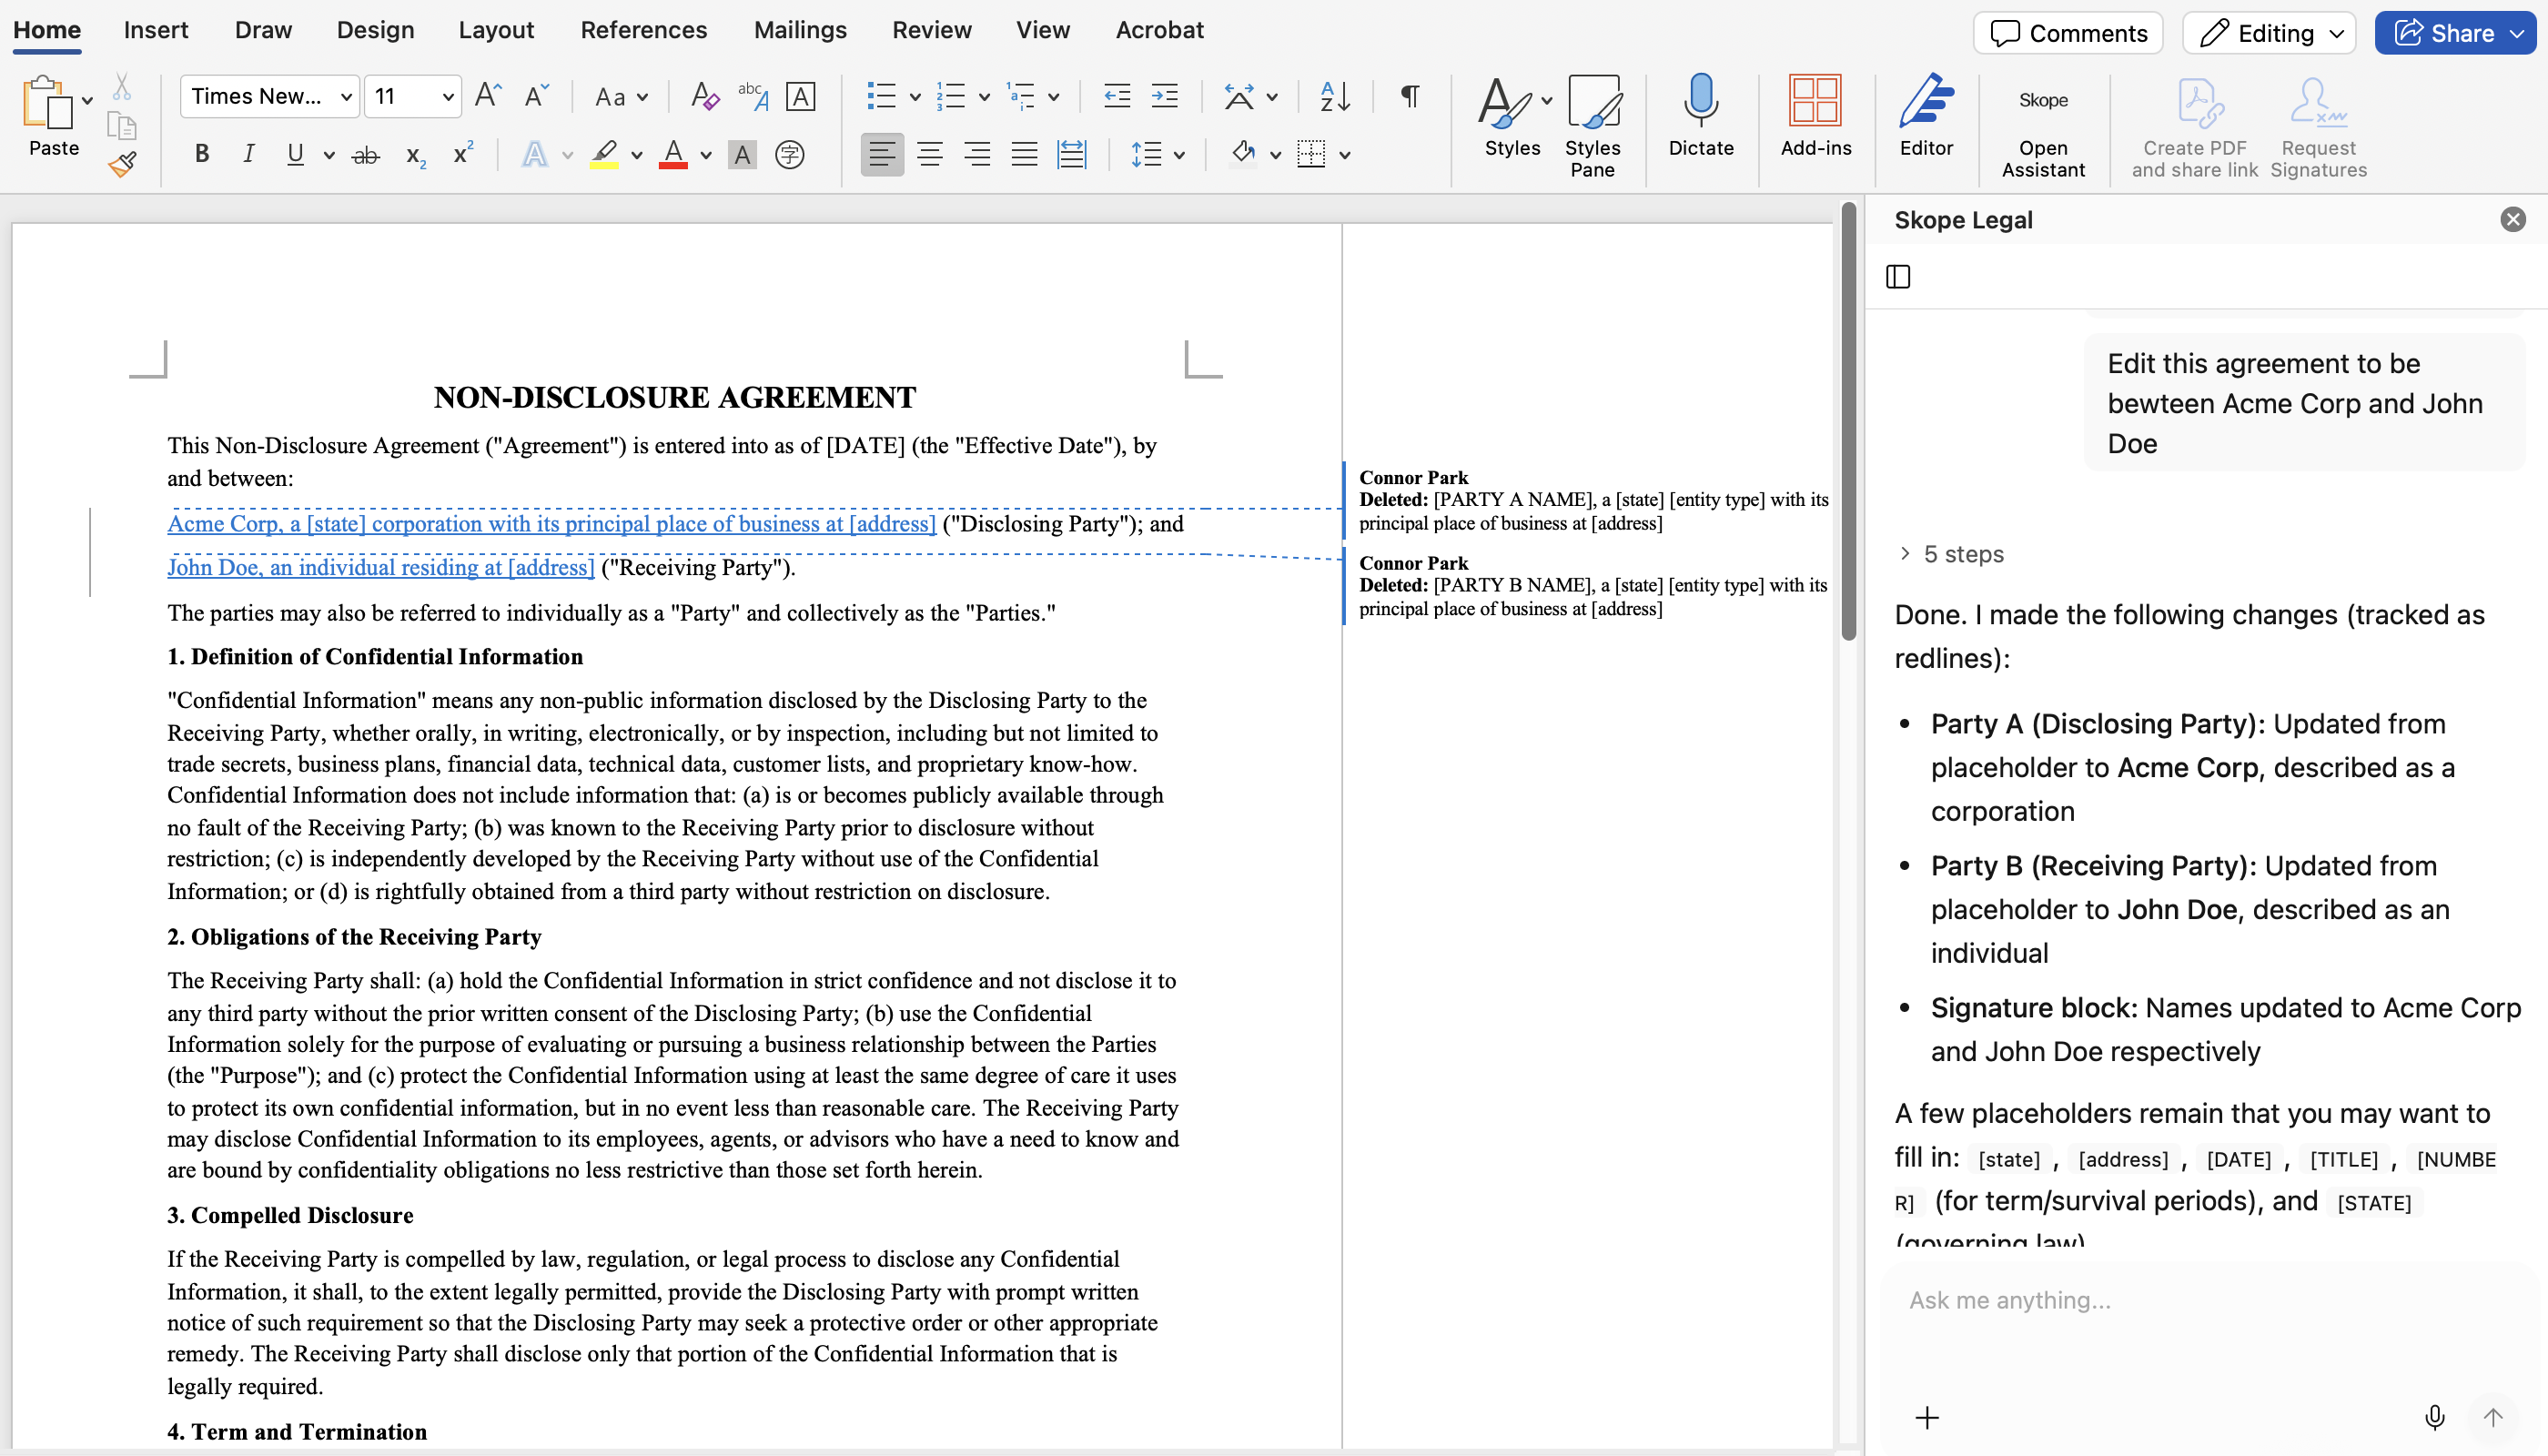Switch to the Review tab
2548x1456 pixels.
(931, 30)
